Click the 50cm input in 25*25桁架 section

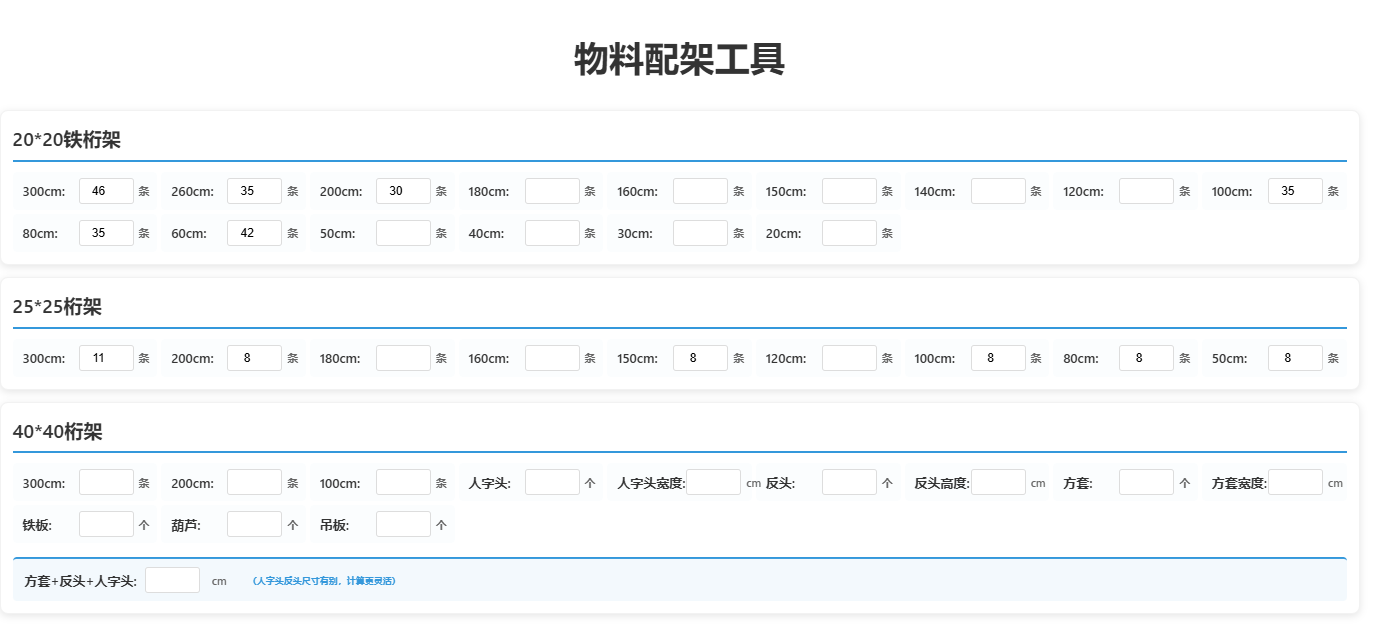point(1294,358)
